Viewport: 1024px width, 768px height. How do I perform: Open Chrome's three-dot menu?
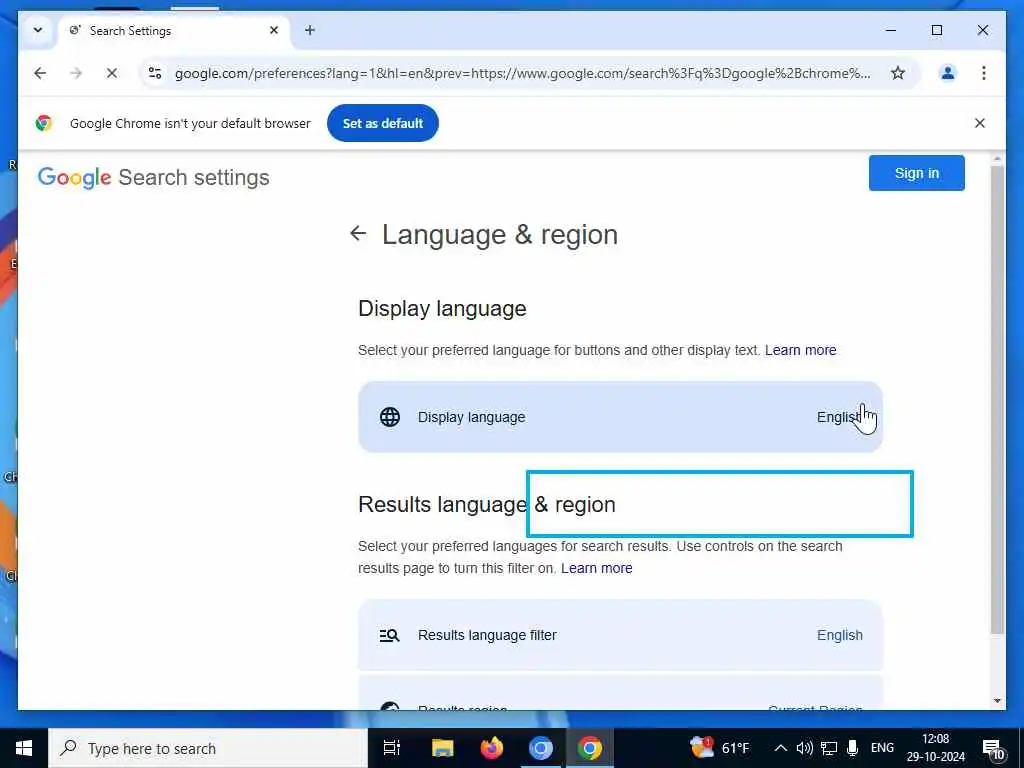point(984,73)
